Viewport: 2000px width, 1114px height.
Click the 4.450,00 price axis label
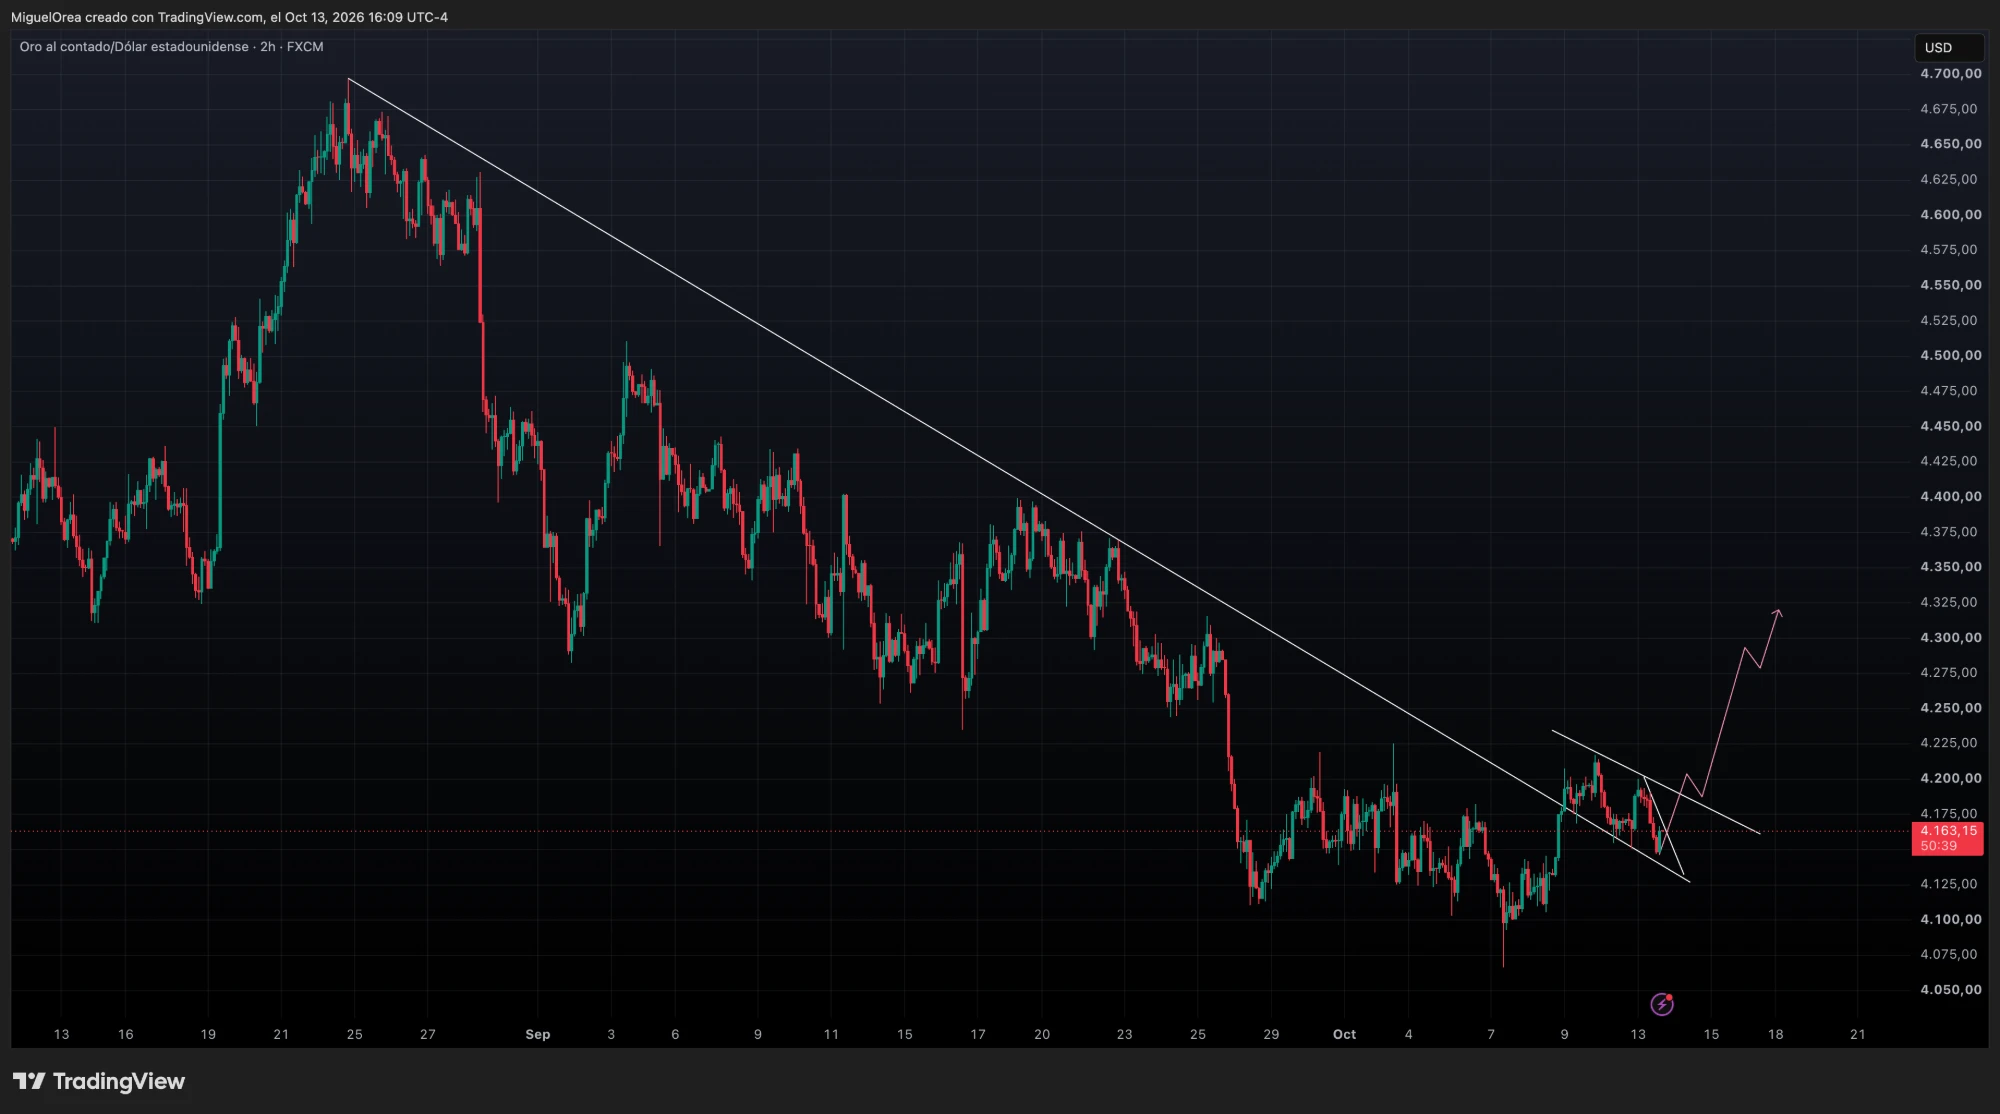point(1950,426)
